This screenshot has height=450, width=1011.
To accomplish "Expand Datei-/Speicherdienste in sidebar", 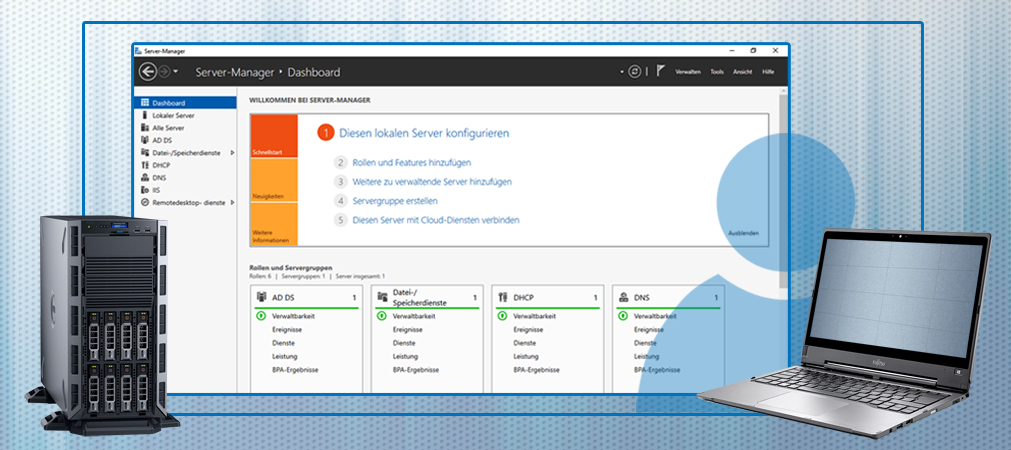I will 232,153.
